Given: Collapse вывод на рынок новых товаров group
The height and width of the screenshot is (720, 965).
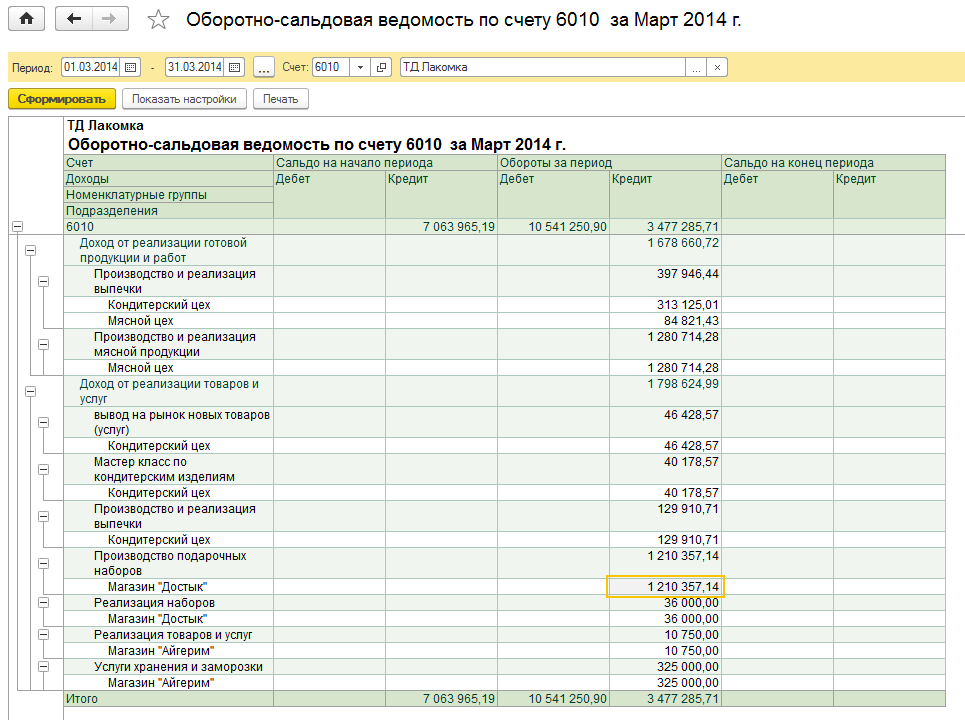Looking at the screenshot, I should tap(44, 423).
